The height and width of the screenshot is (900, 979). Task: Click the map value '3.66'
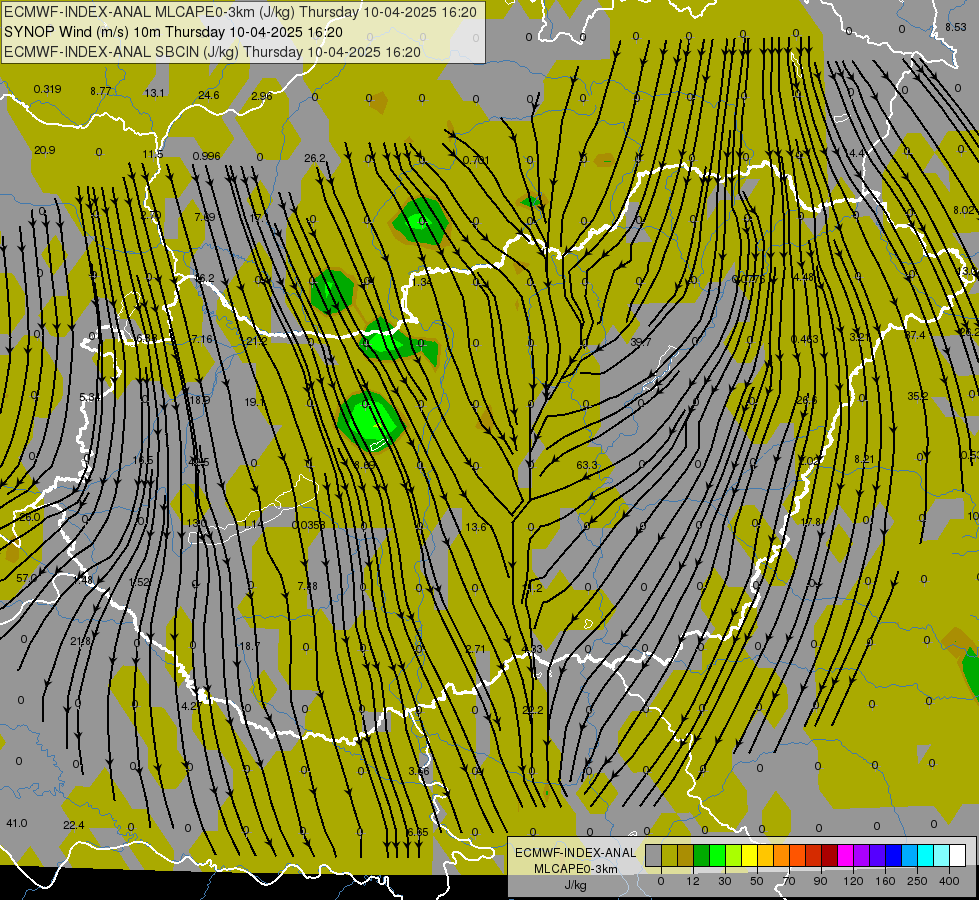click(x=419, y=771)
